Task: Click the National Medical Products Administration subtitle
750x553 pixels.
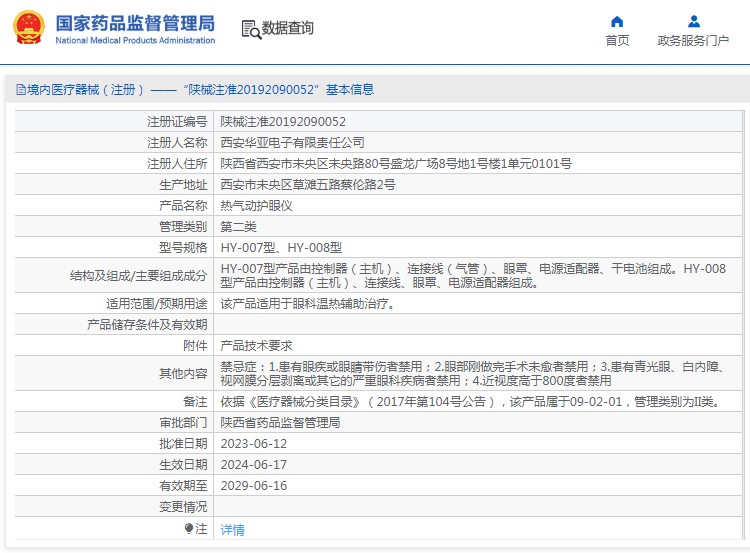Action: pos(135,41)
